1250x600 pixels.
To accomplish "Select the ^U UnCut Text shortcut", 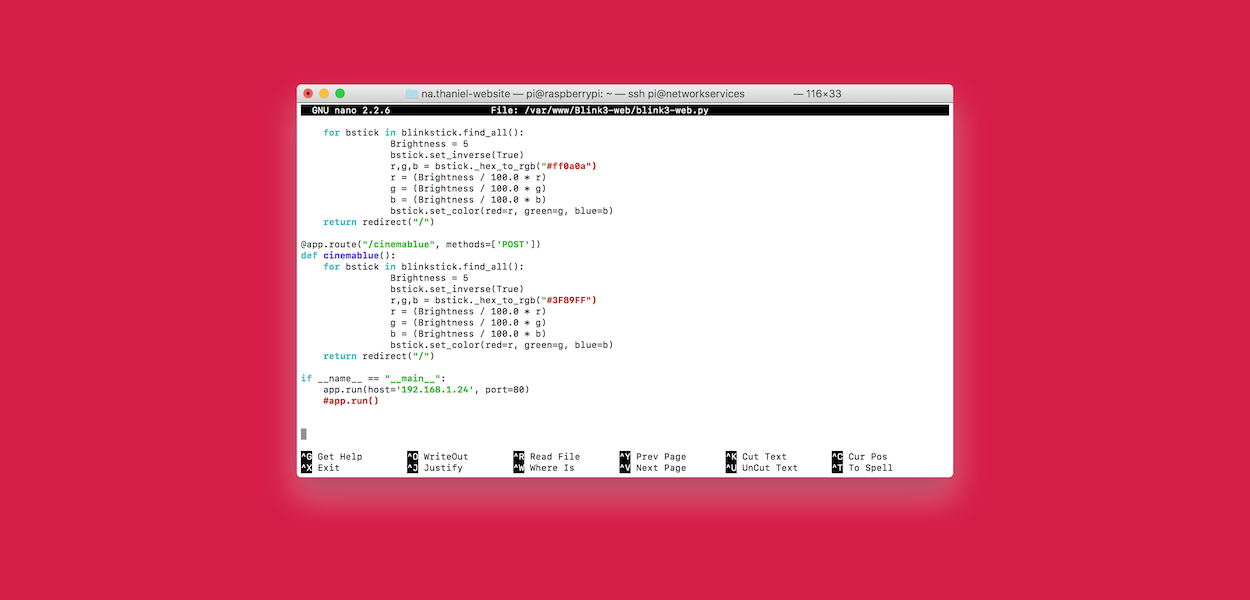I will (x=762, y=468).
